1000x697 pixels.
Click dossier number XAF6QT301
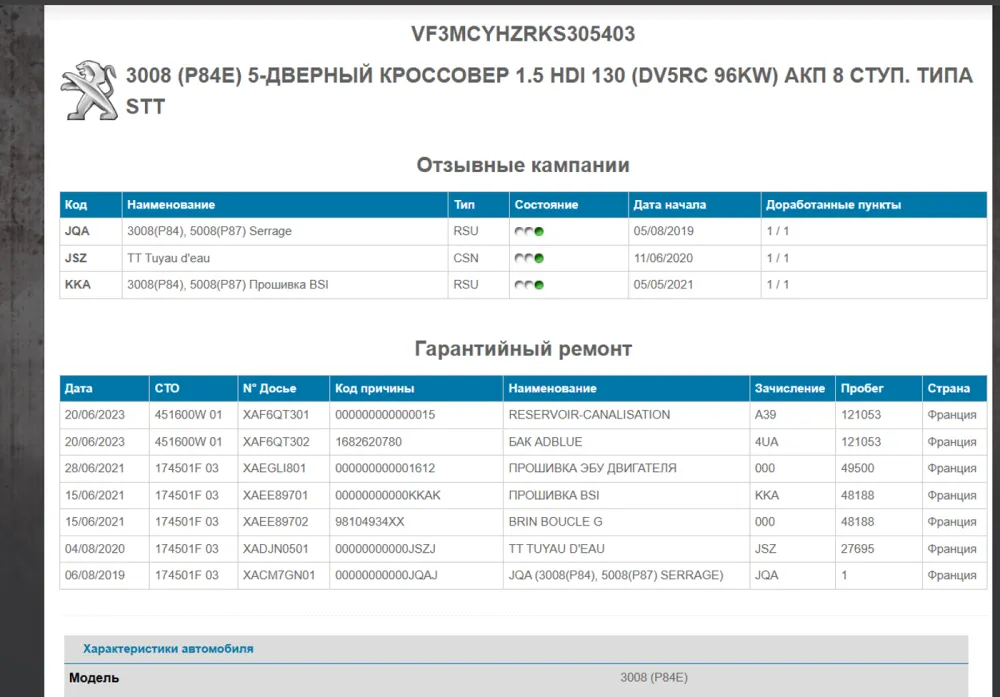click(276, 415)
